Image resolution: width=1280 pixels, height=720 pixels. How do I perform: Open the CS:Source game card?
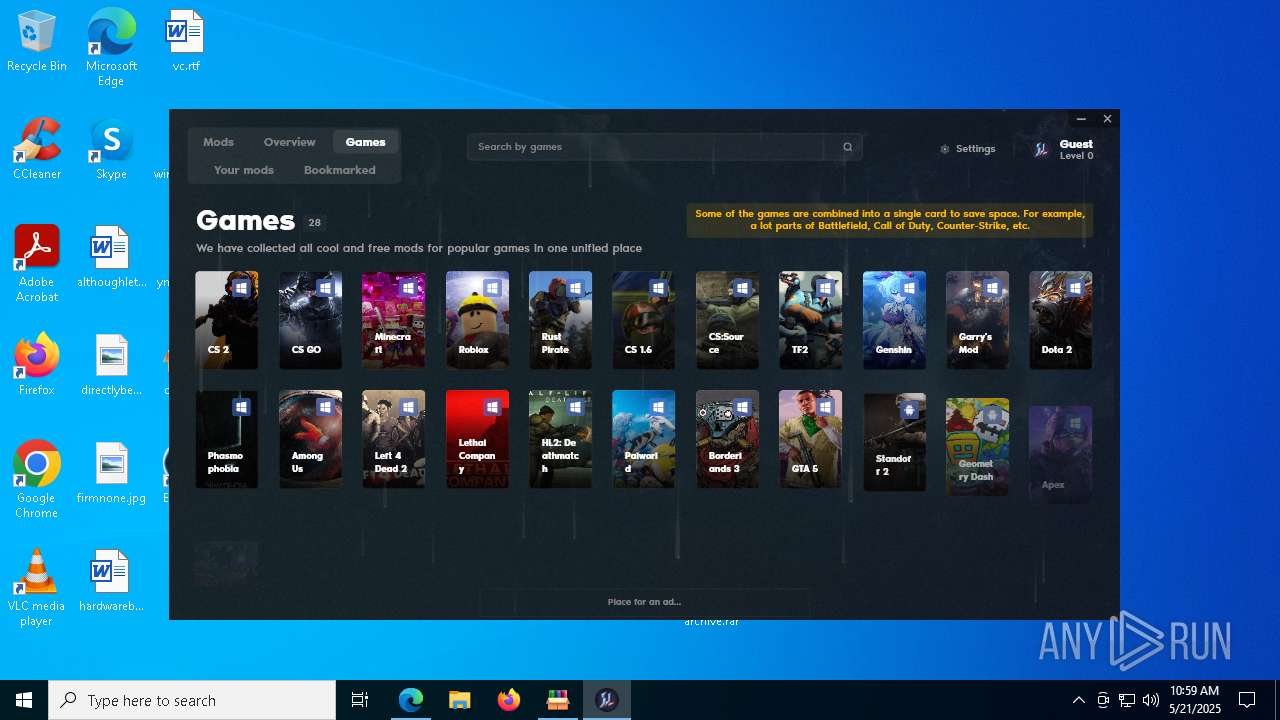pos(727,320)
